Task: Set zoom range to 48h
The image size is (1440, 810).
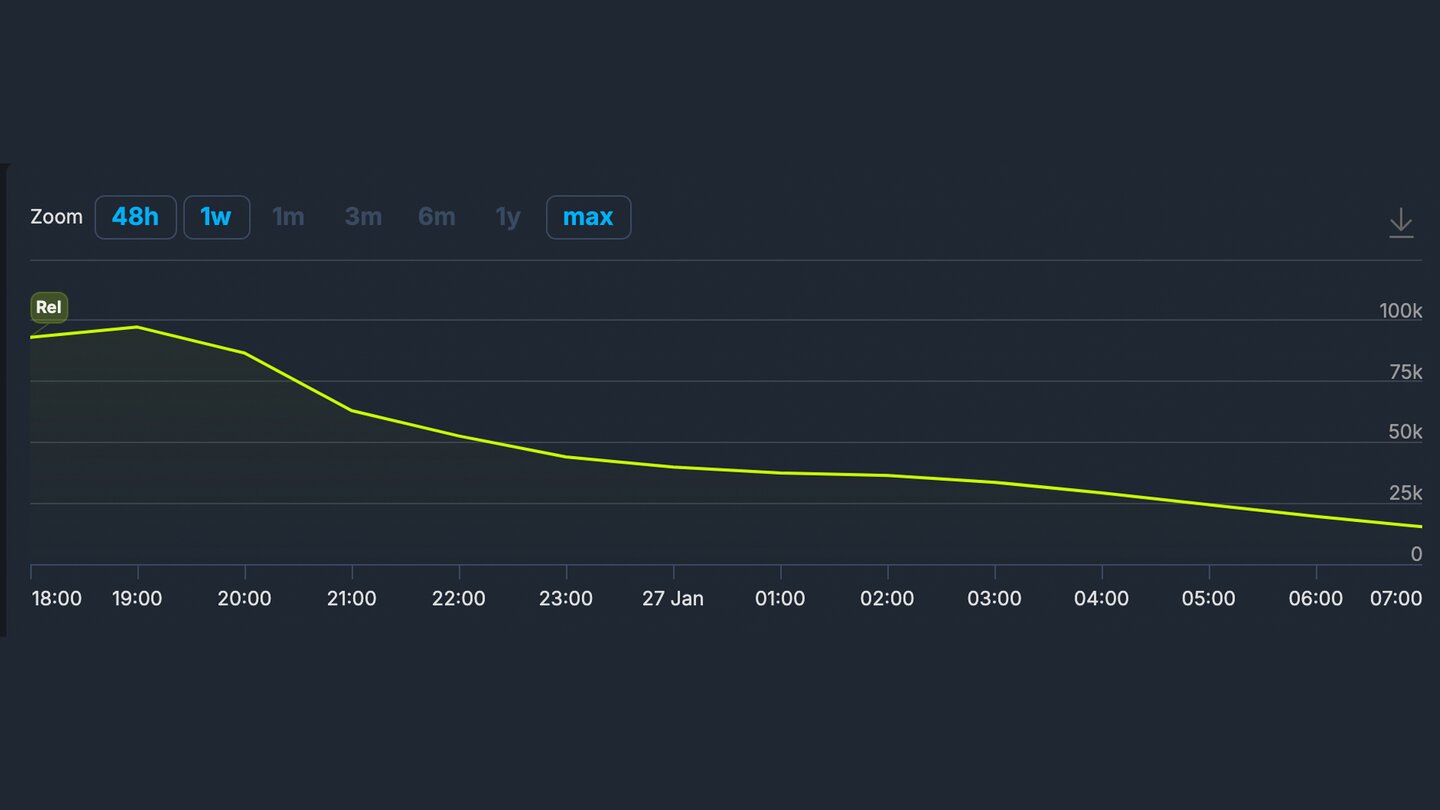Action: click(x=135, y=217)
